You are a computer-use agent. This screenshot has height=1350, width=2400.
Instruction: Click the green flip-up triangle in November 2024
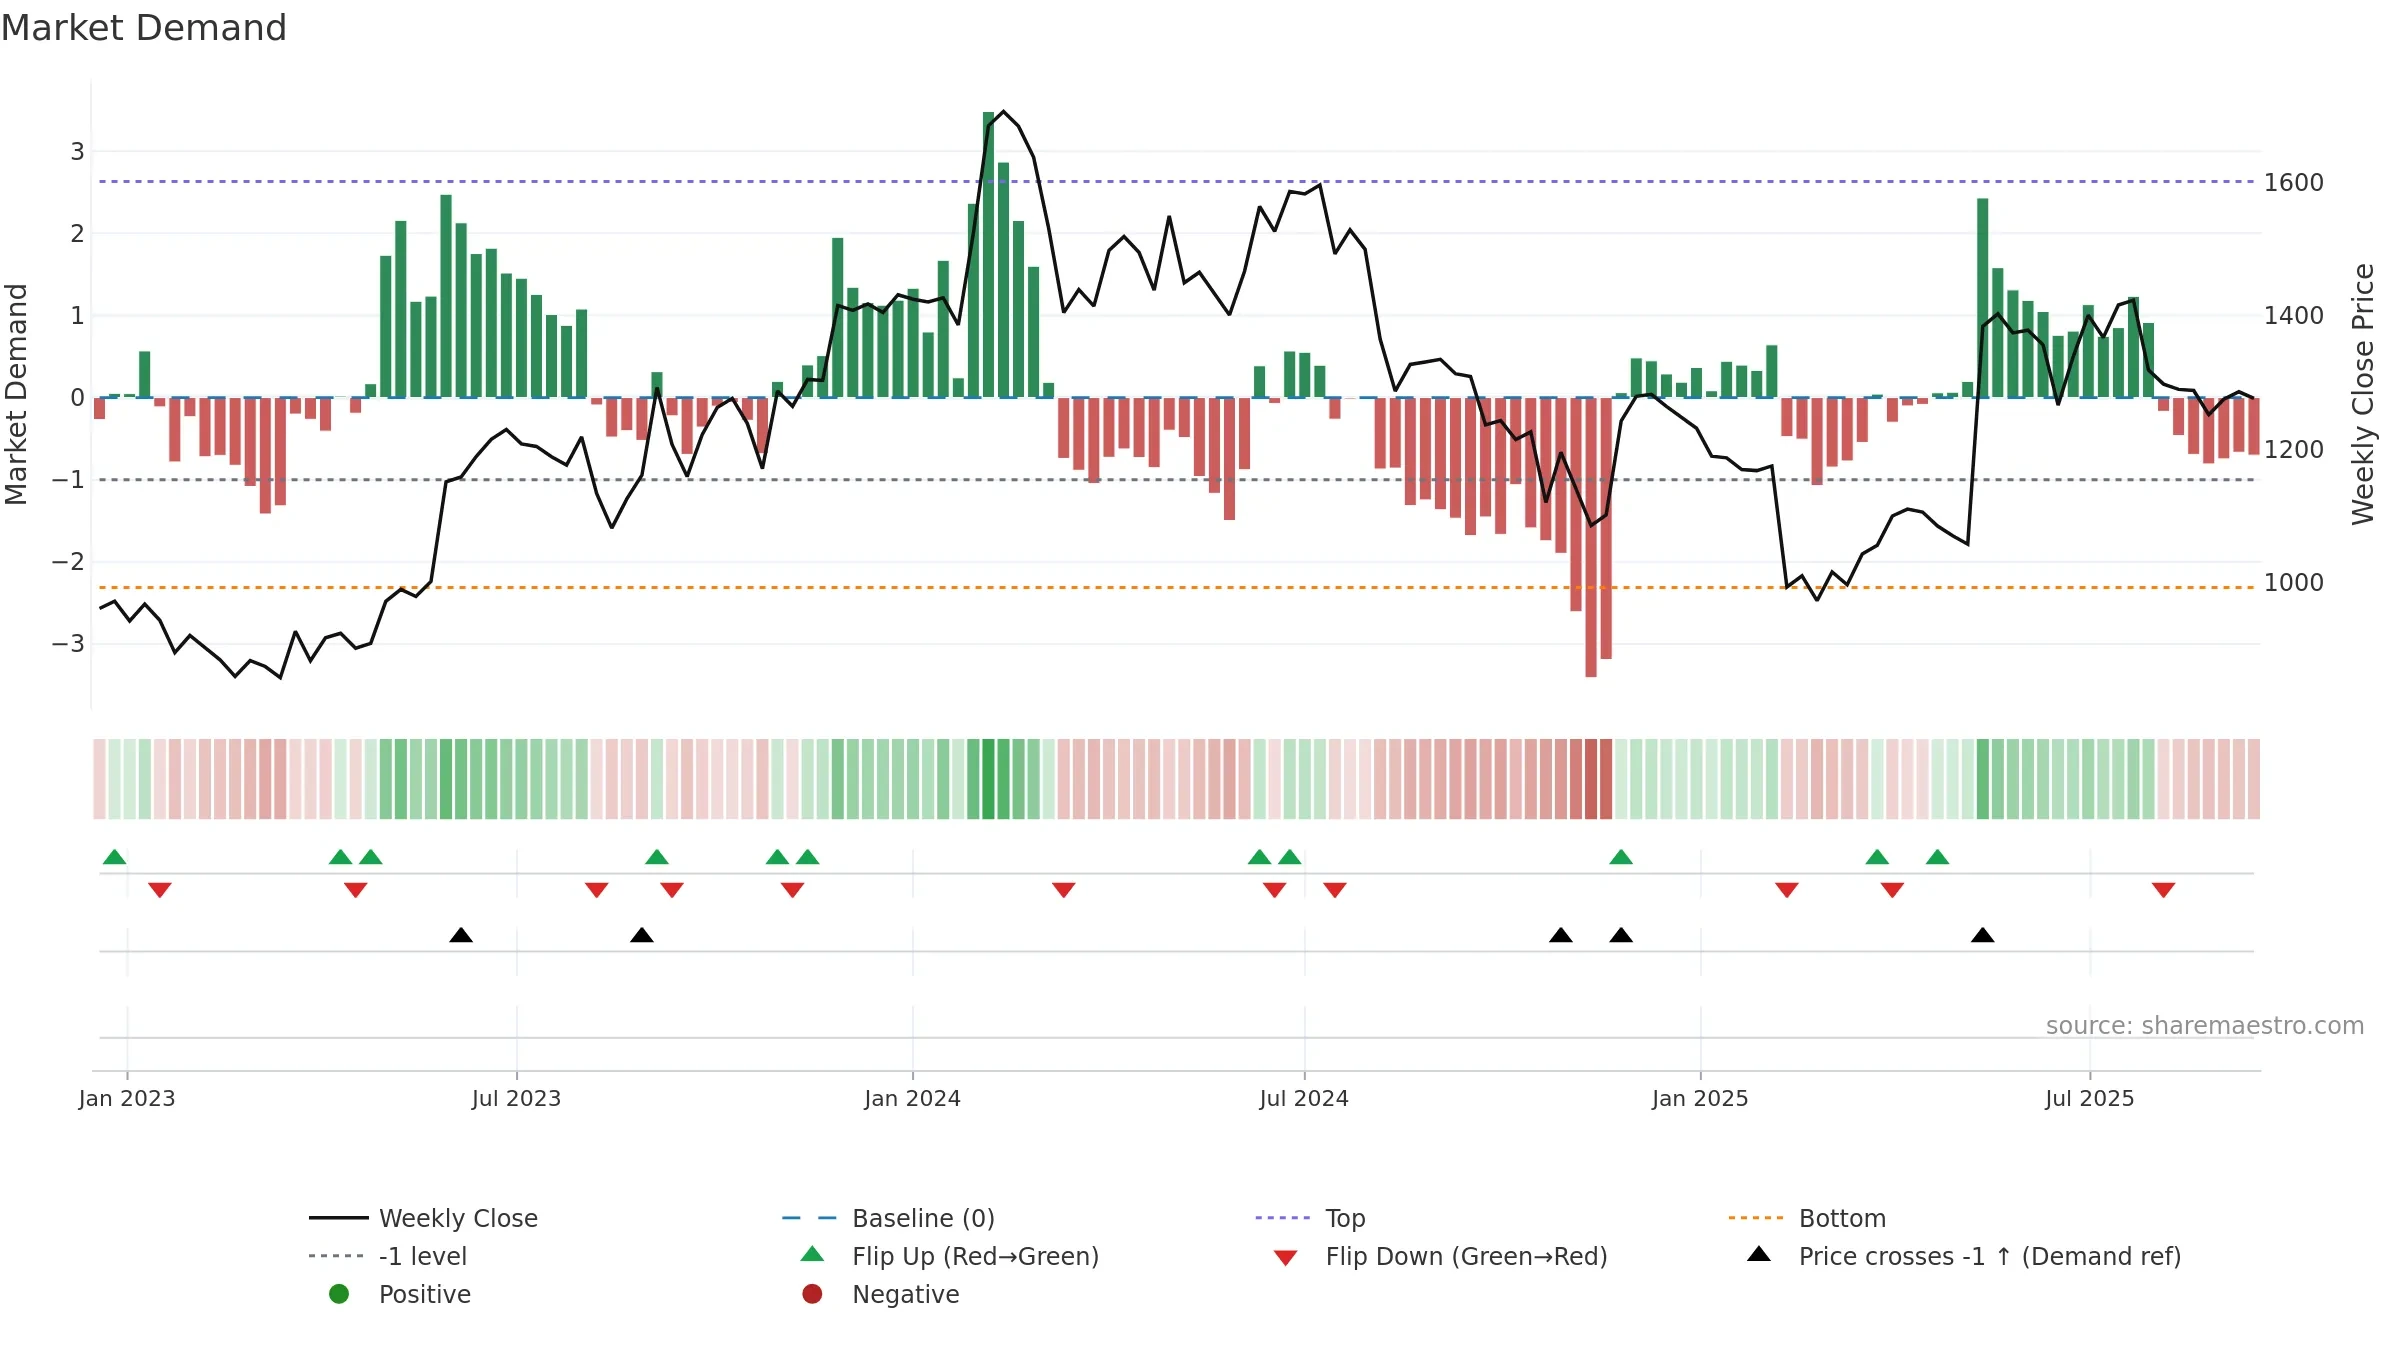[x=1621, y=857]
